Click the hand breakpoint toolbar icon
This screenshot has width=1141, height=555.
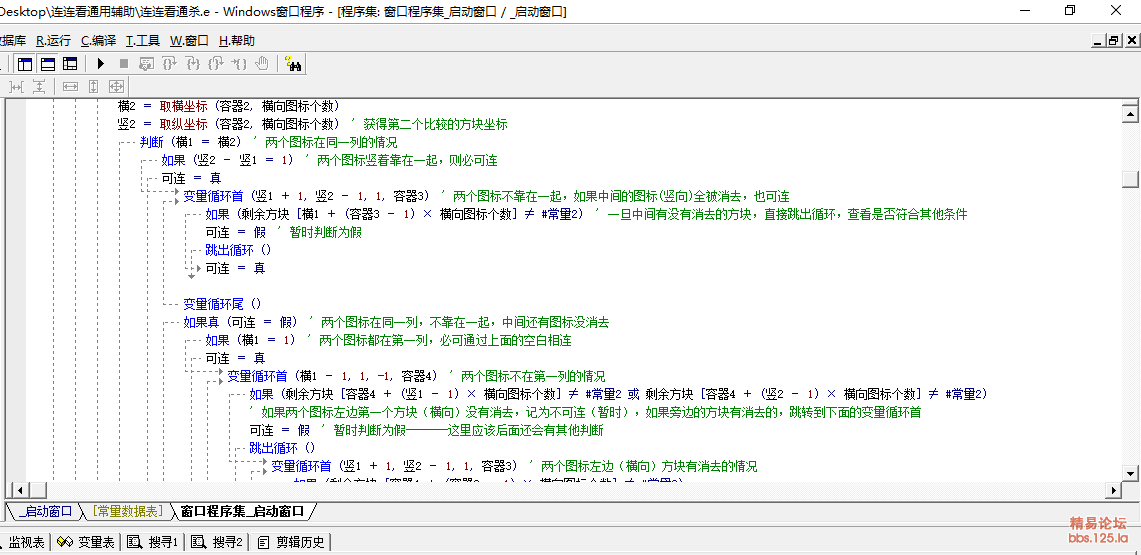(x=262, y=64)
